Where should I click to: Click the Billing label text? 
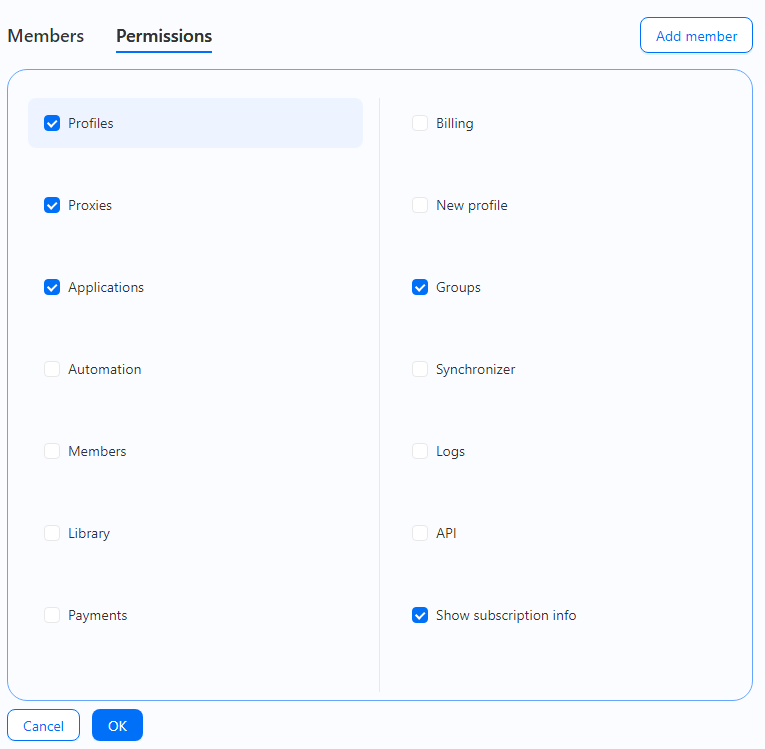click(x=455, y=123)
